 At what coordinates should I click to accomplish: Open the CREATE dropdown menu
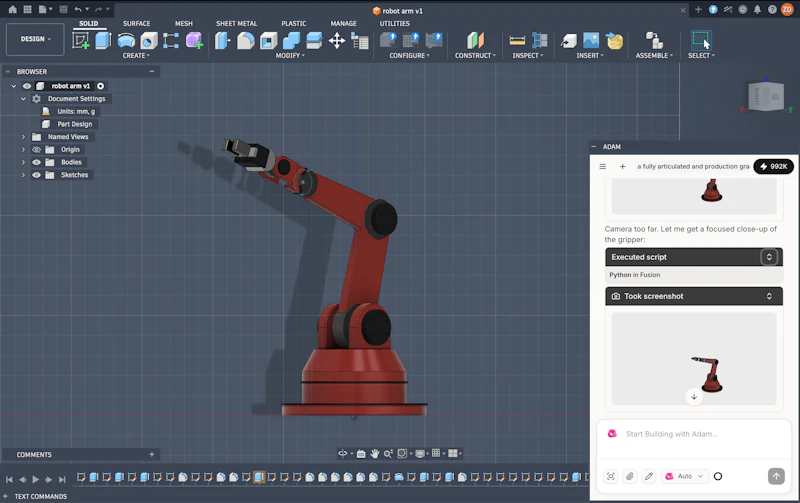pos(136,55)
